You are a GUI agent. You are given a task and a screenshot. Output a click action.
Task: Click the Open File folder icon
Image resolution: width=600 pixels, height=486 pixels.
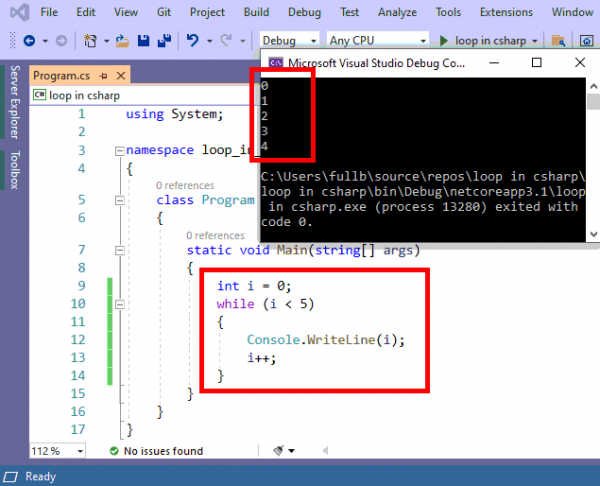[123, 41]
